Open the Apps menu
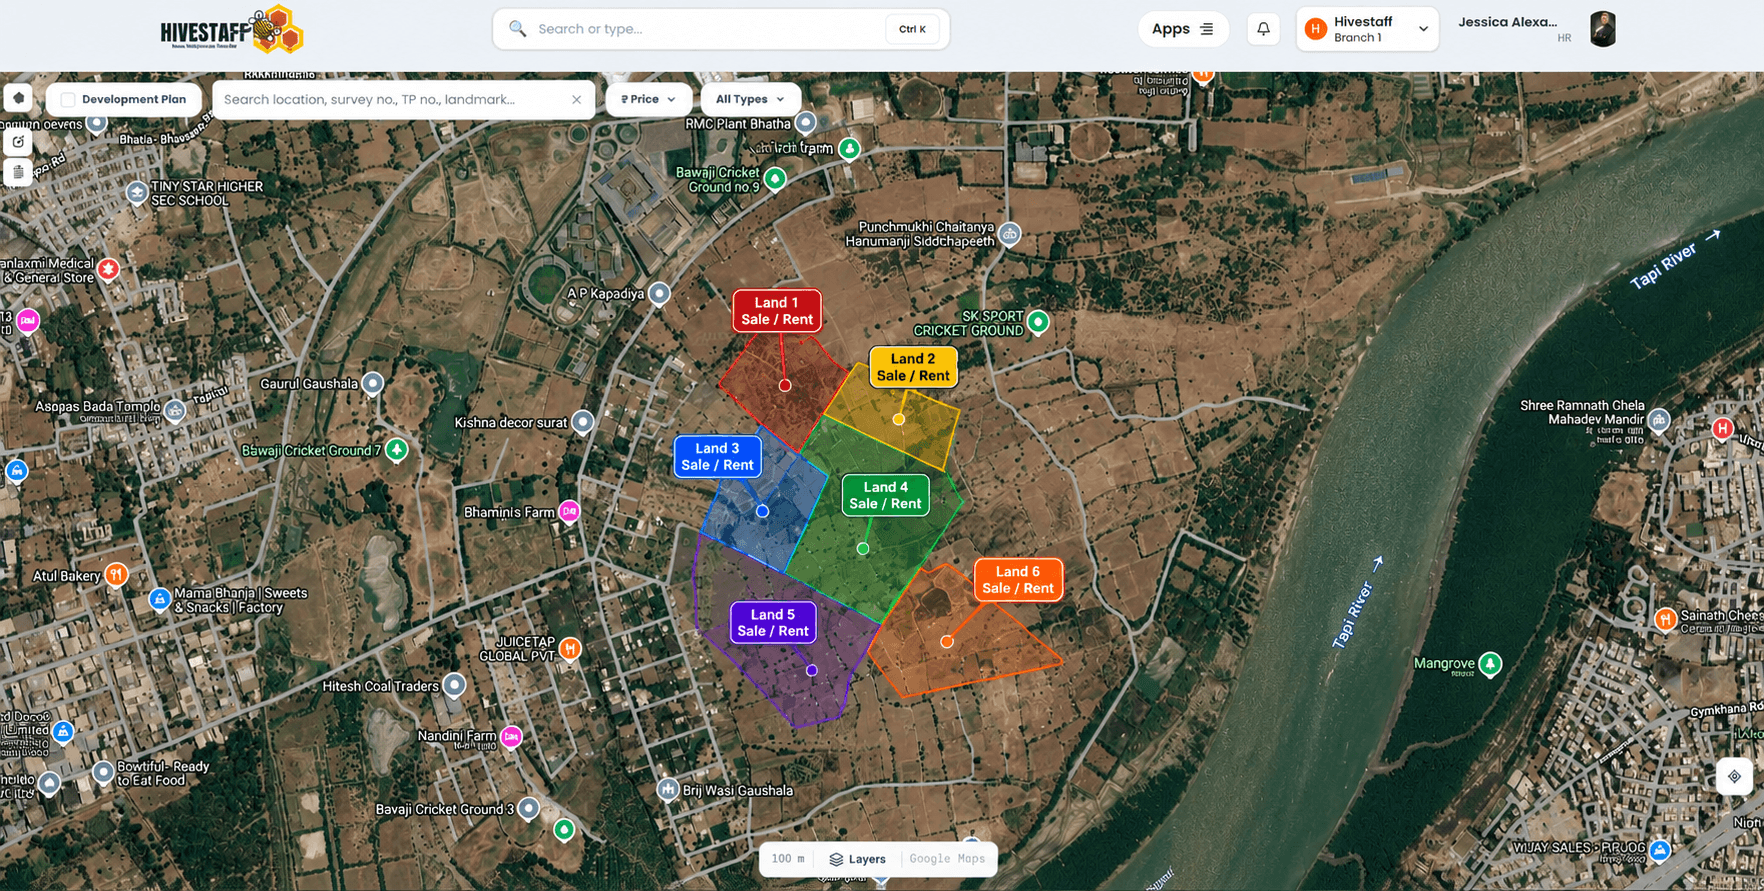Image resolution: width=1764 pixels, height=891 pixels. click(1183, 29)
